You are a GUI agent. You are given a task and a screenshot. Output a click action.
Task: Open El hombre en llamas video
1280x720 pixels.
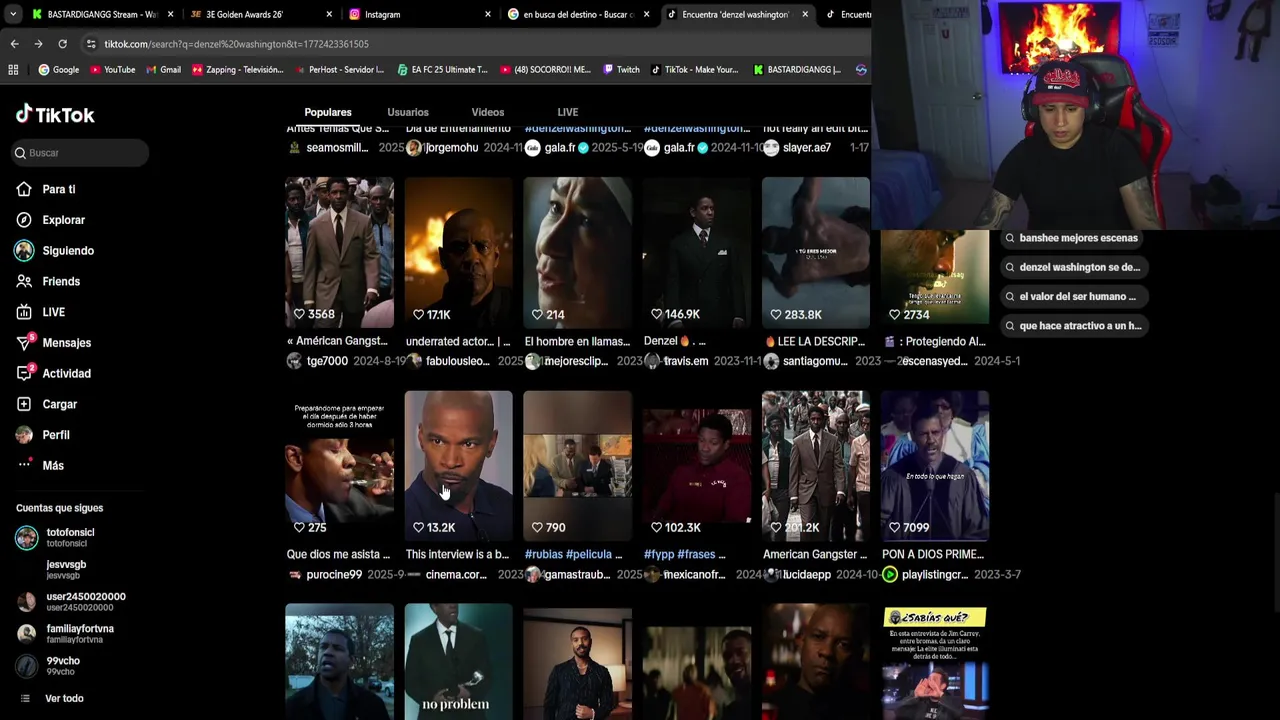coord(577,252)
